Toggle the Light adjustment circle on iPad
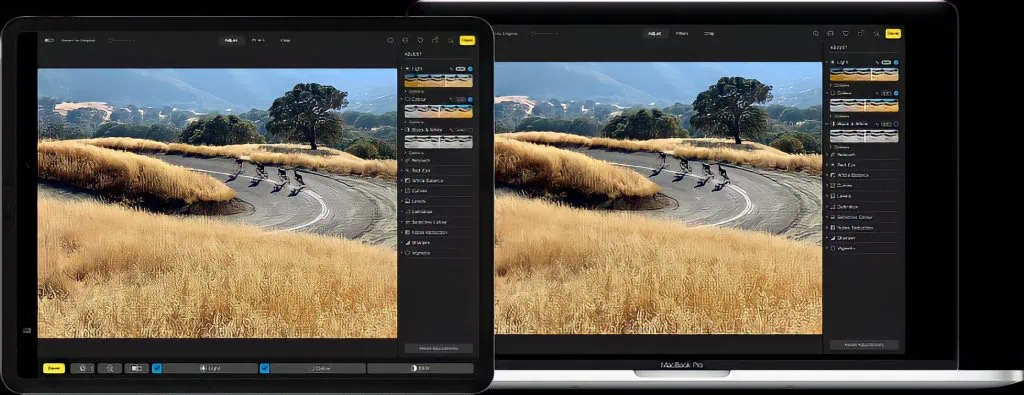 [470, 69]
